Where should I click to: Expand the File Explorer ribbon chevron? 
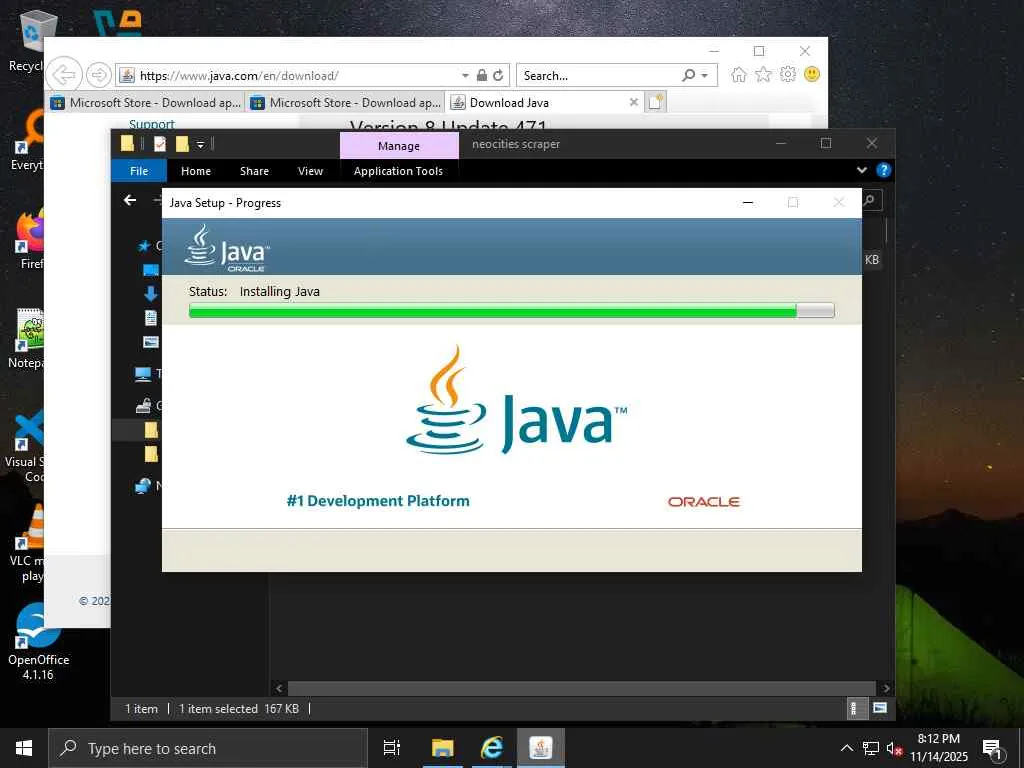click(861, 170)
